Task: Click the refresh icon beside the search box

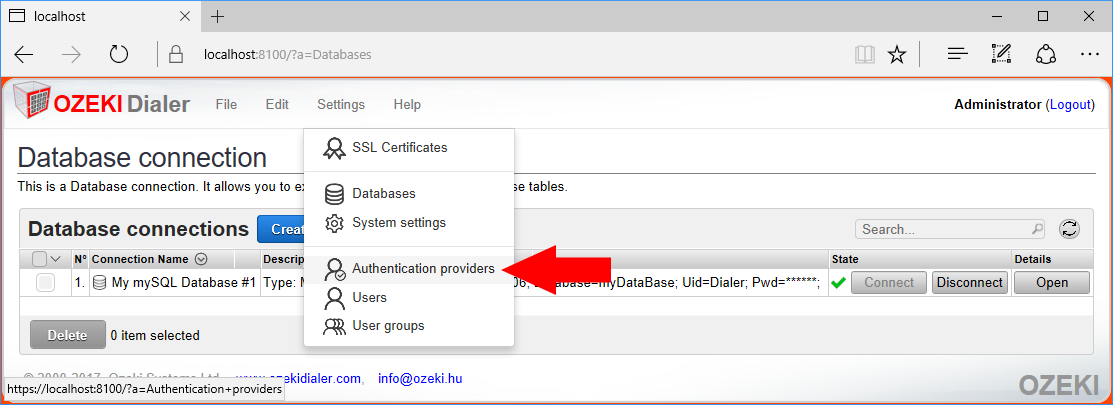Action: click(1069, 229)
